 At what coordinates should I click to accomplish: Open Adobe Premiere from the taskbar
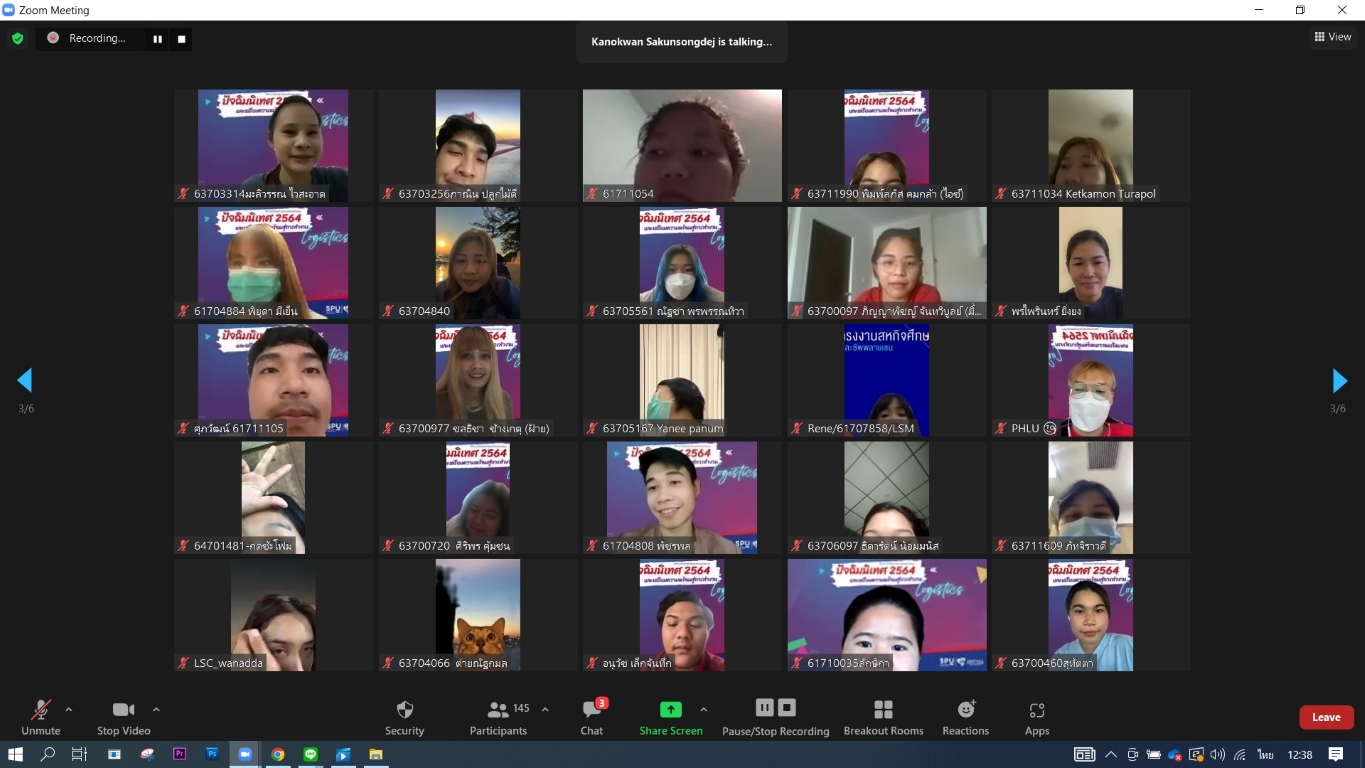[x=180, y=754]
